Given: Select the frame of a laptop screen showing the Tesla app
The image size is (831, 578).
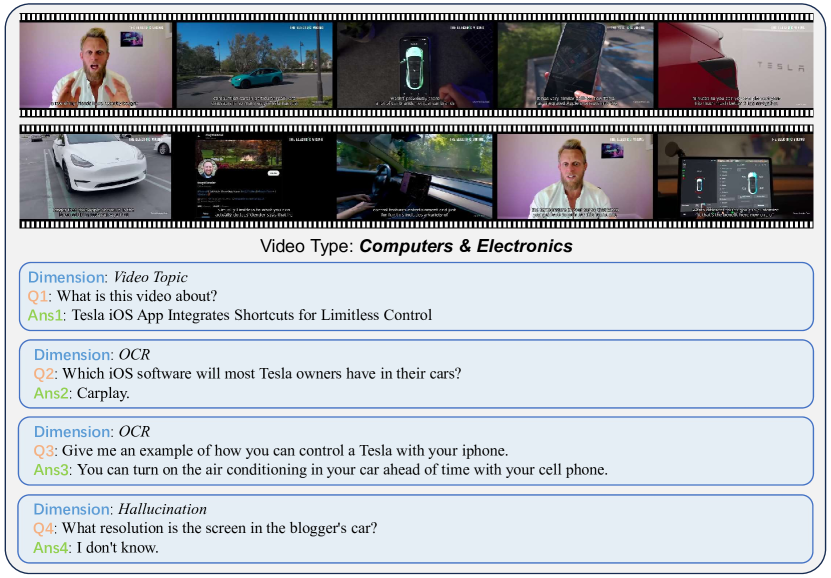Looking at the screenshot, I should (736, 176).
